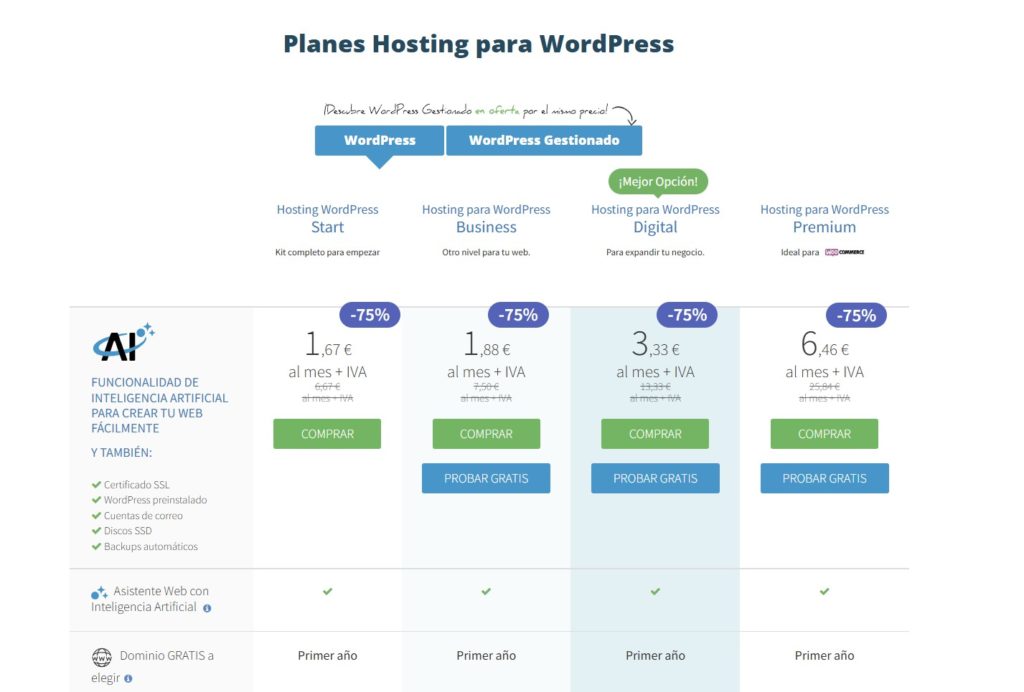Image resolution: width=1024 pixels, height=692 pixels.
Task: Click the Certificado SSL feature text
Action: coord(136,485)
